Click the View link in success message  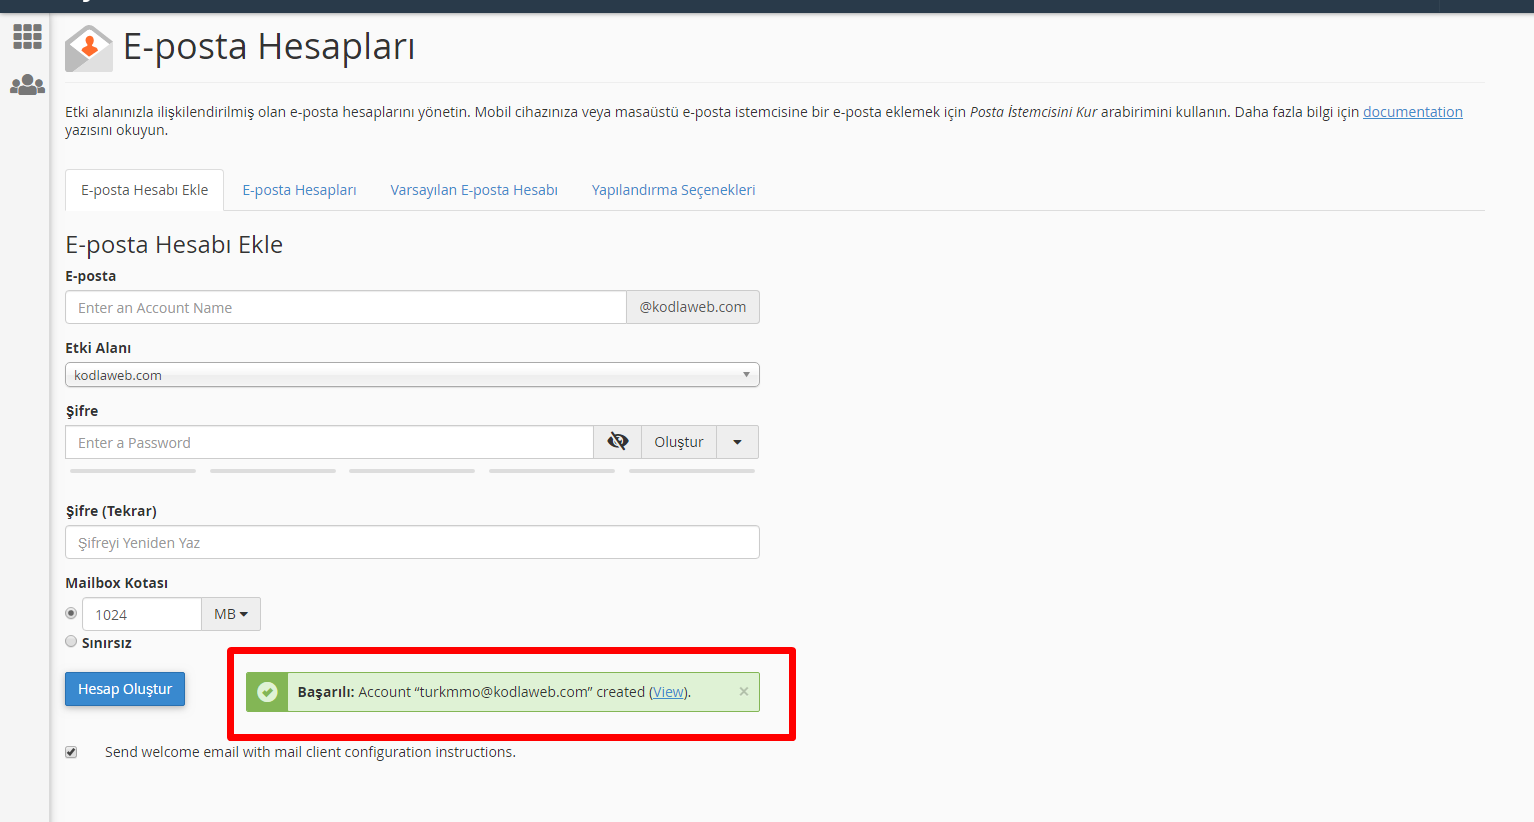point(668,692)
